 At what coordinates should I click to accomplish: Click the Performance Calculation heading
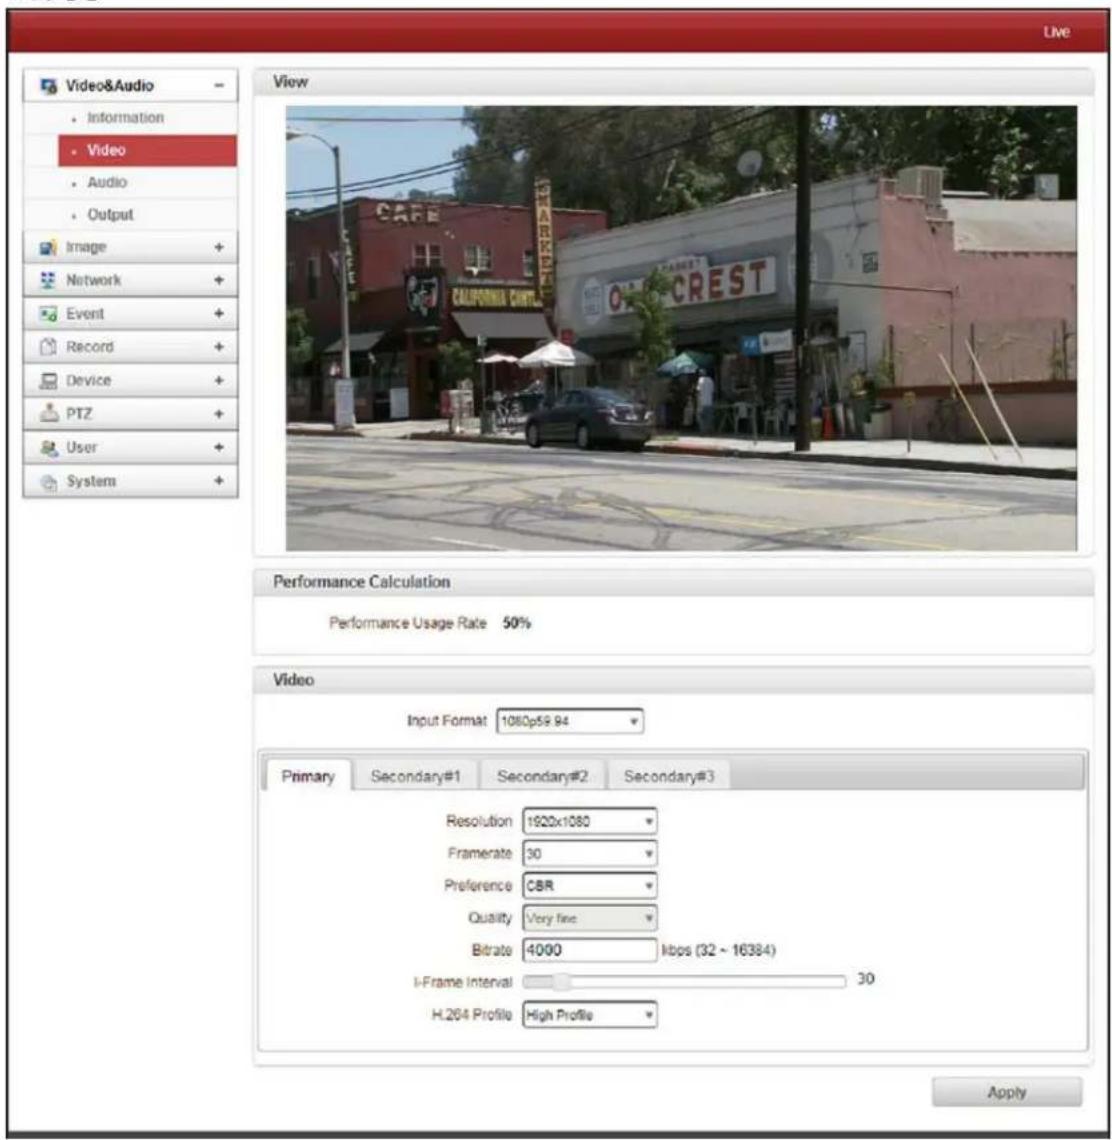pos(361,582)
